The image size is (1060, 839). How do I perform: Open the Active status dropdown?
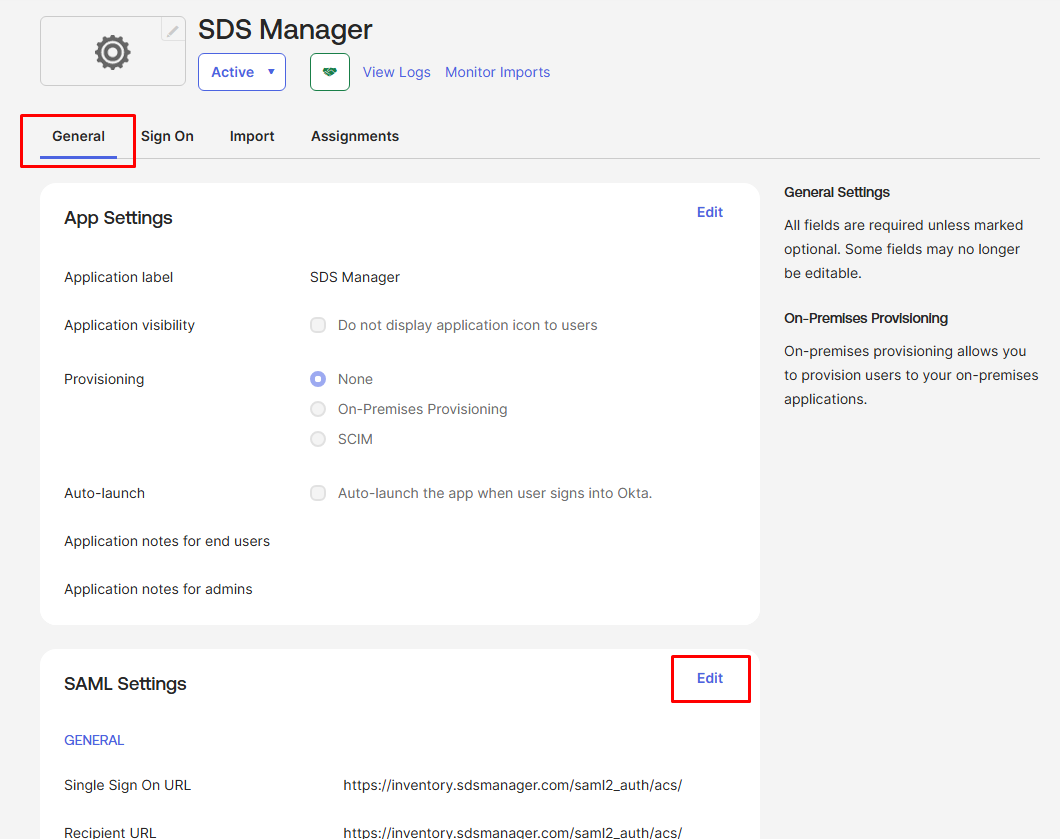[242, 72]
